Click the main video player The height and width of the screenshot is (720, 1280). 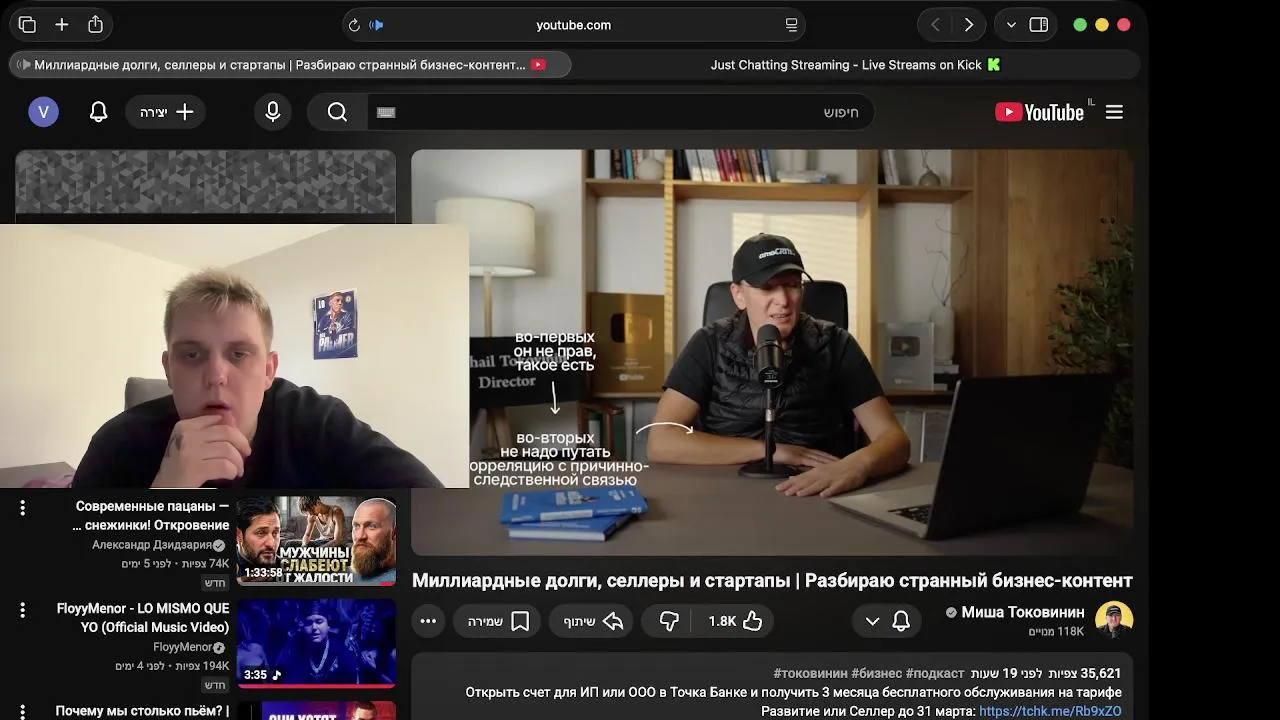[x=772, y=352]
